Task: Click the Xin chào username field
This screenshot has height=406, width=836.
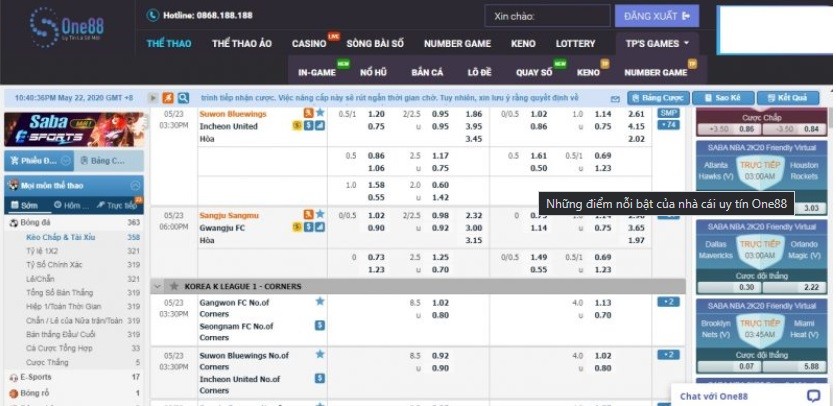Action: point(548,16)
